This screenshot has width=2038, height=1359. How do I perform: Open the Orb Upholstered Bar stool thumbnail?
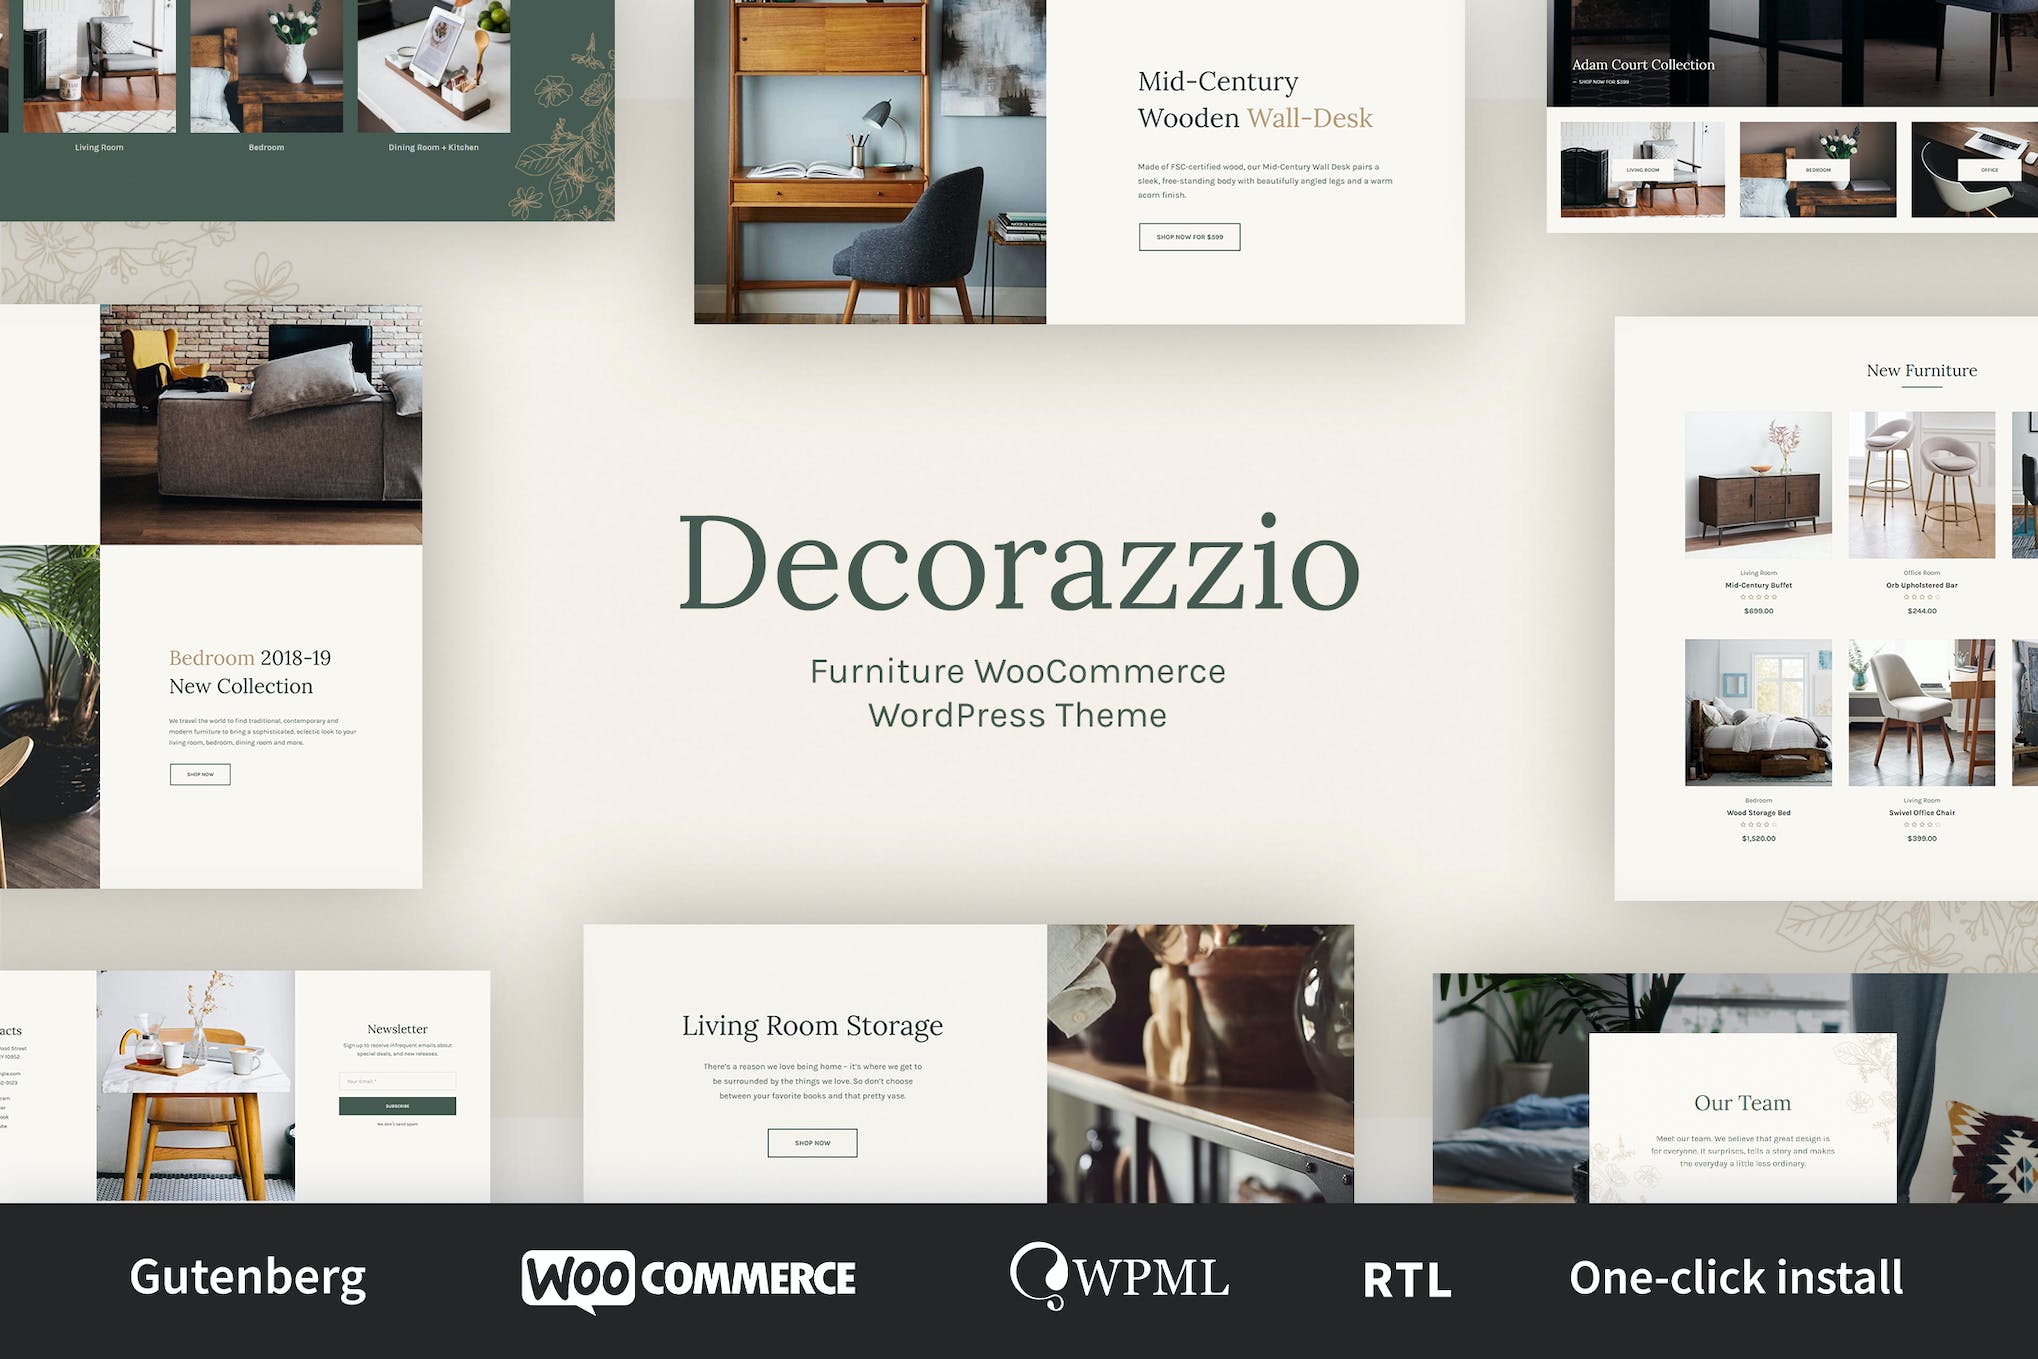[x=1921, y=484]
